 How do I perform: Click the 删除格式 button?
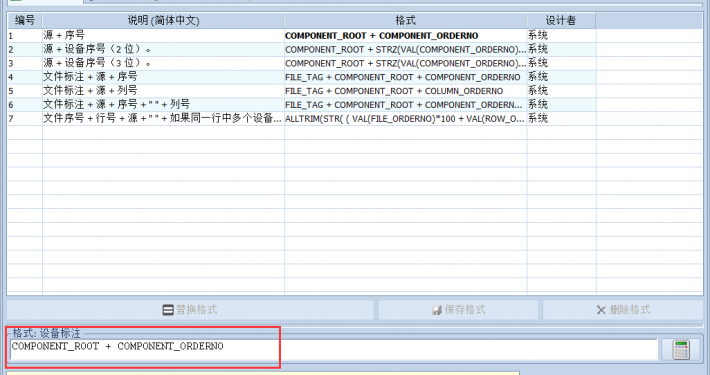click(623, 310)
